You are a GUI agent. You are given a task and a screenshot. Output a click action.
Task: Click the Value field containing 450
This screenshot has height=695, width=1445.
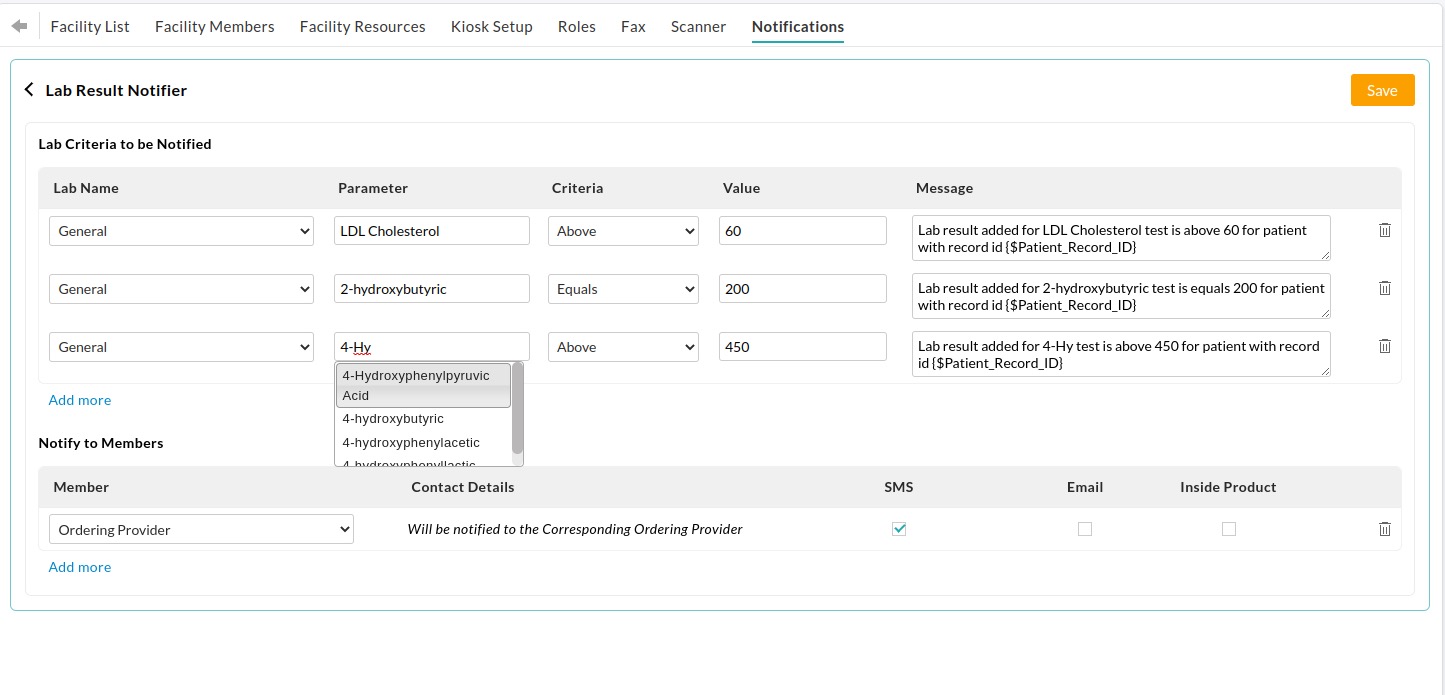coord(802,346)
